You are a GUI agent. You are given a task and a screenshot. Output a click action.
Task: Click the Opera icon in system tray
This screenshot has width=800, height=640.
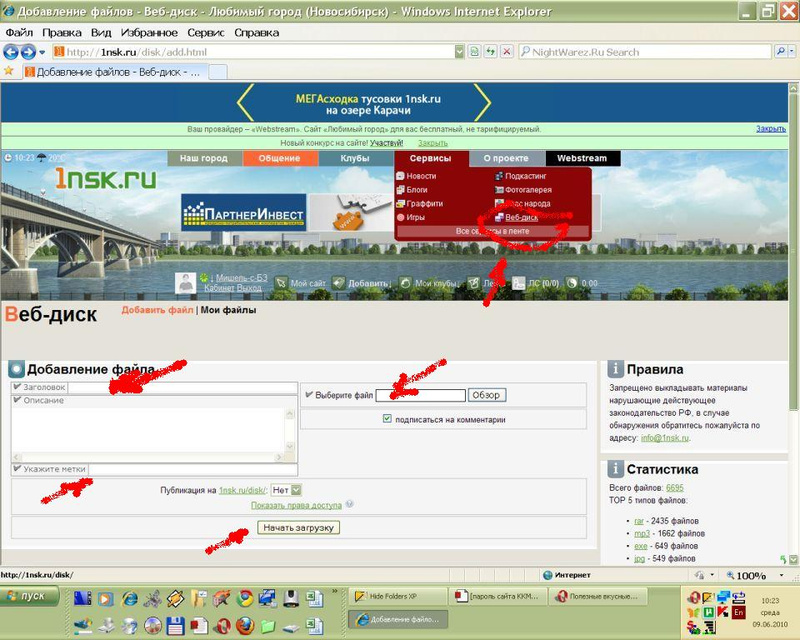coord(693,597)
